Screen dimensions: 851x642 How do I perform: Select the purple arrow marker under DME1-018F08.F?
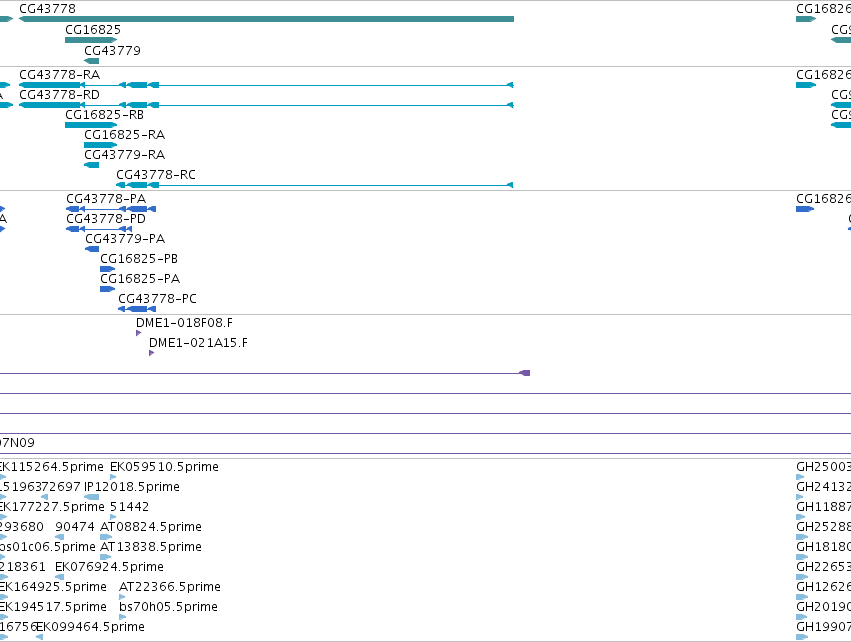(x=138, y=333)
